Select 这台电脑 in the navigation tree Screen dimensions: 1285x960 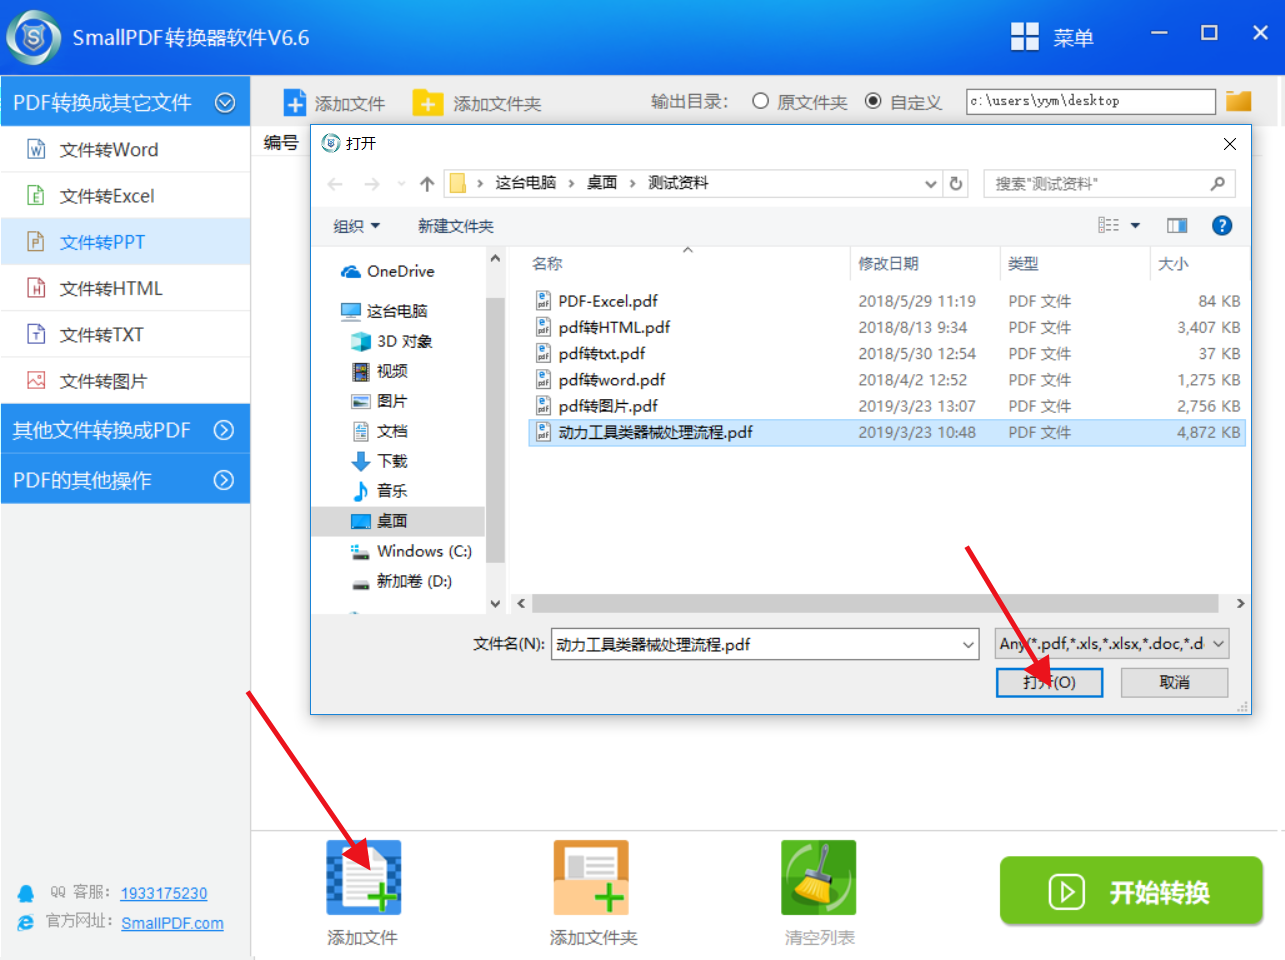[x=396, y=311]
